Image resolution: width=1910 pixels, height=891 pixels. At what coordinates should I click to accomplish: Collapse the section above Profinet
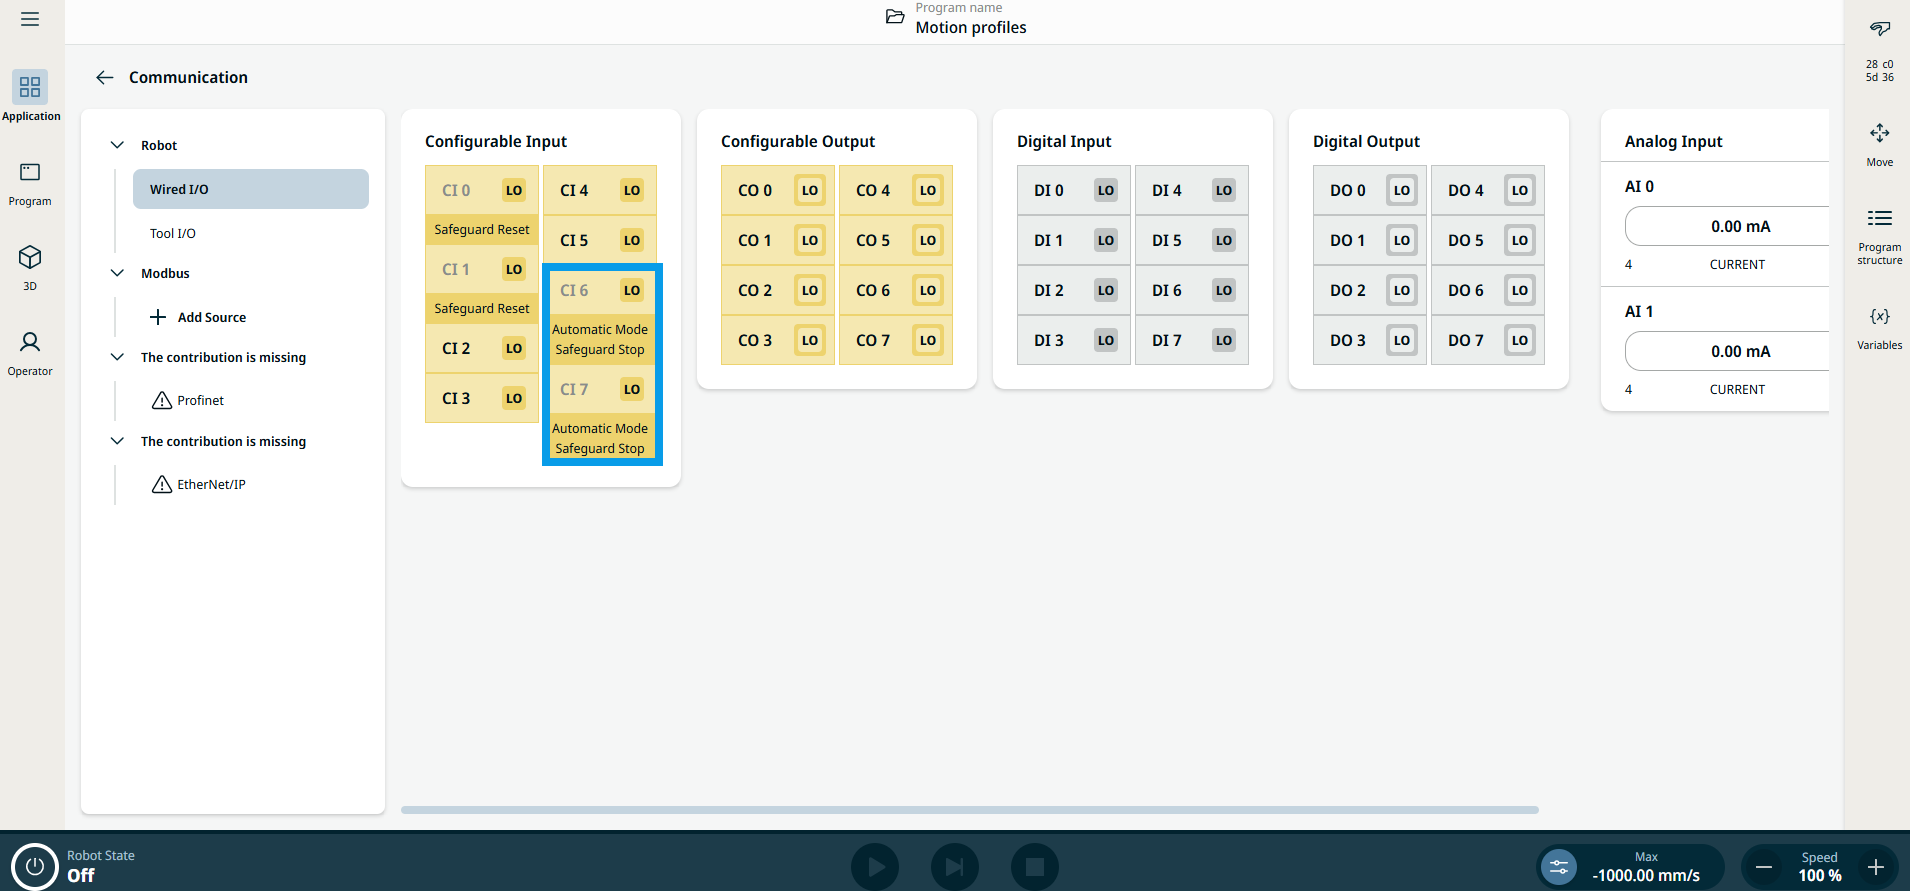(x=117, y=357)
